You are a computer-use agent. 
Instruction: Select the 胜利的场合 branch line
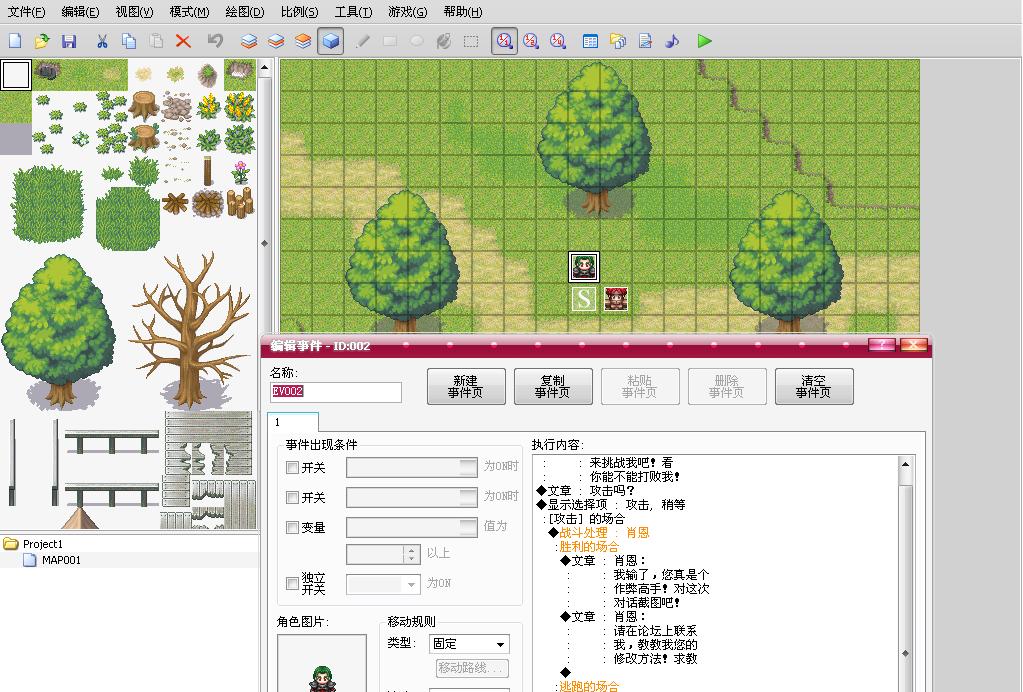pyautogui.click(x=588, y=547)
